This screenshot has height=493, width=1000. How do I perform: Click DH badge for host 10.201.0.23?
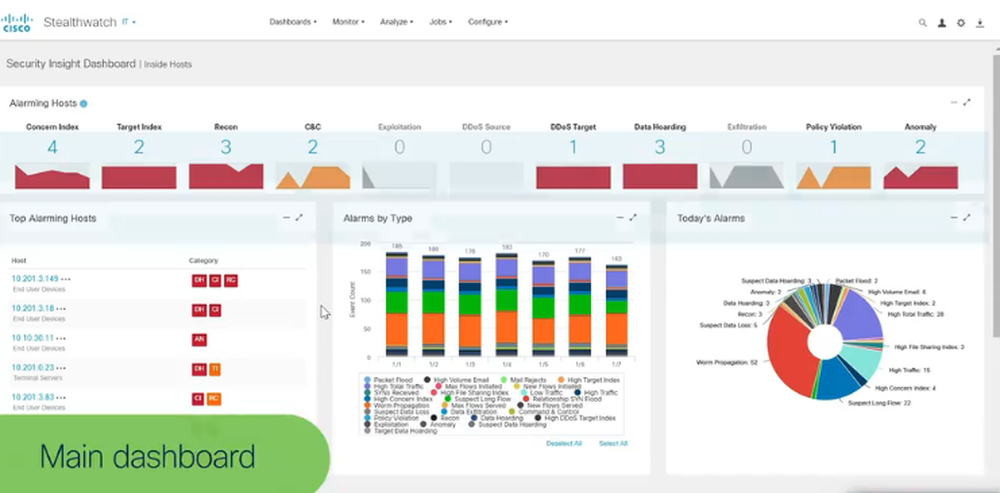(199, 369)
